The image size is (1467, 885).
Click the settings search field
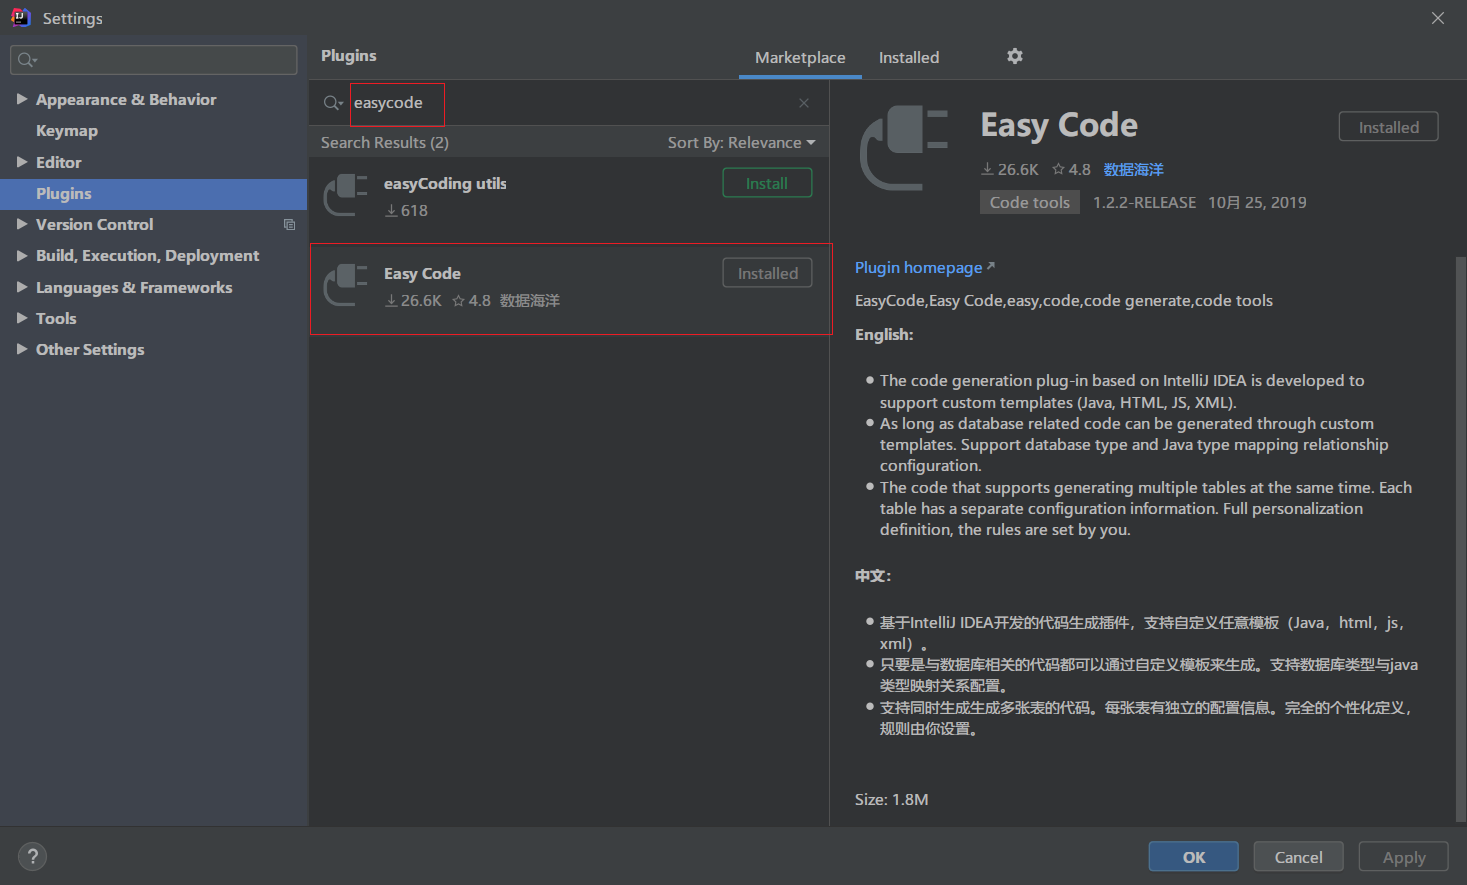[x=152, y=59]
